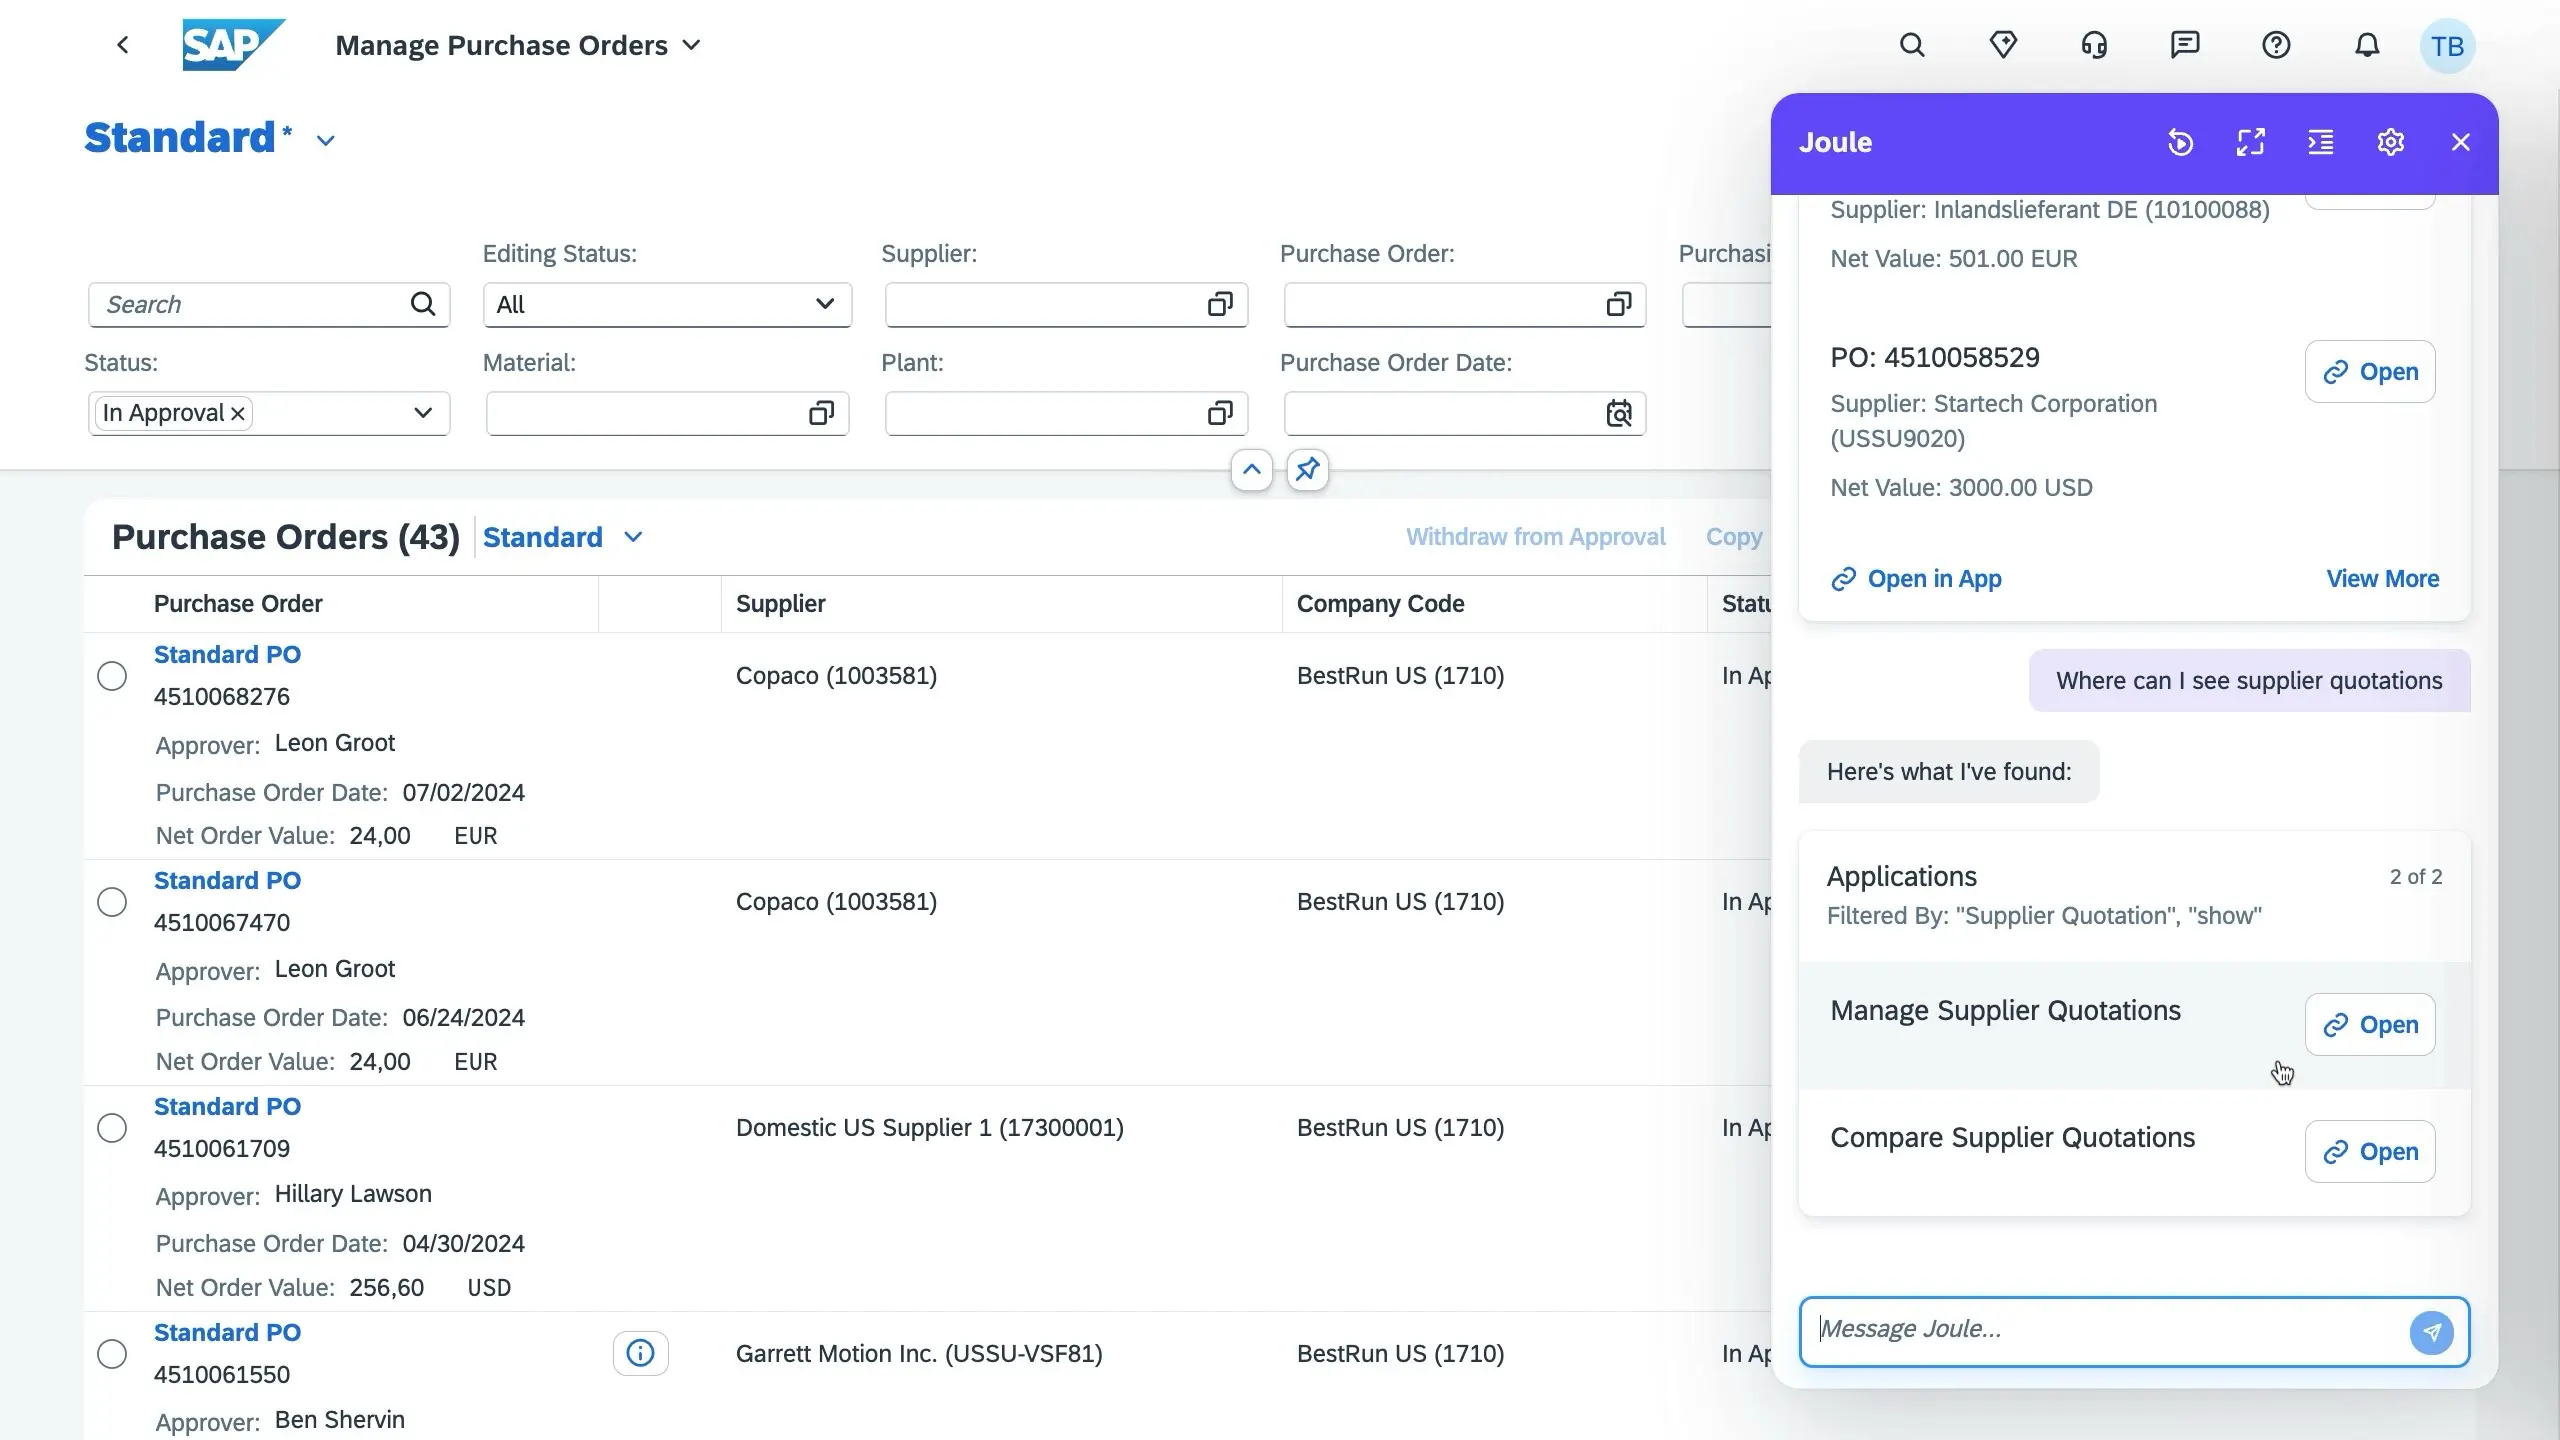Image resolution: width=2560 pixels, height=1440 pixels.
Task: Click the Copy button in table toolbar
Action: [1734, 538]
